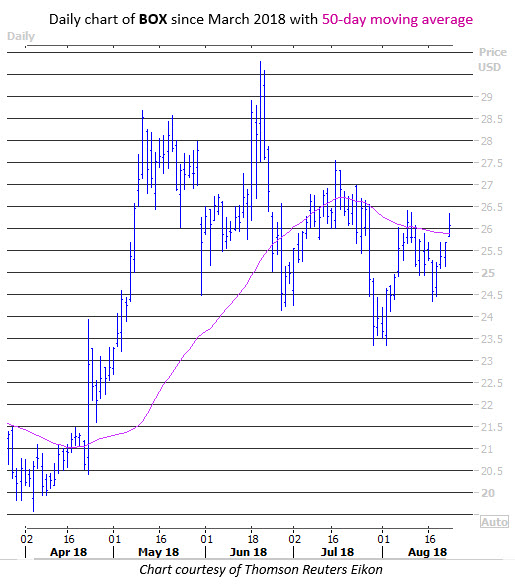
Task: Click the Aug 18 month label
Action: tap(427, 552)
